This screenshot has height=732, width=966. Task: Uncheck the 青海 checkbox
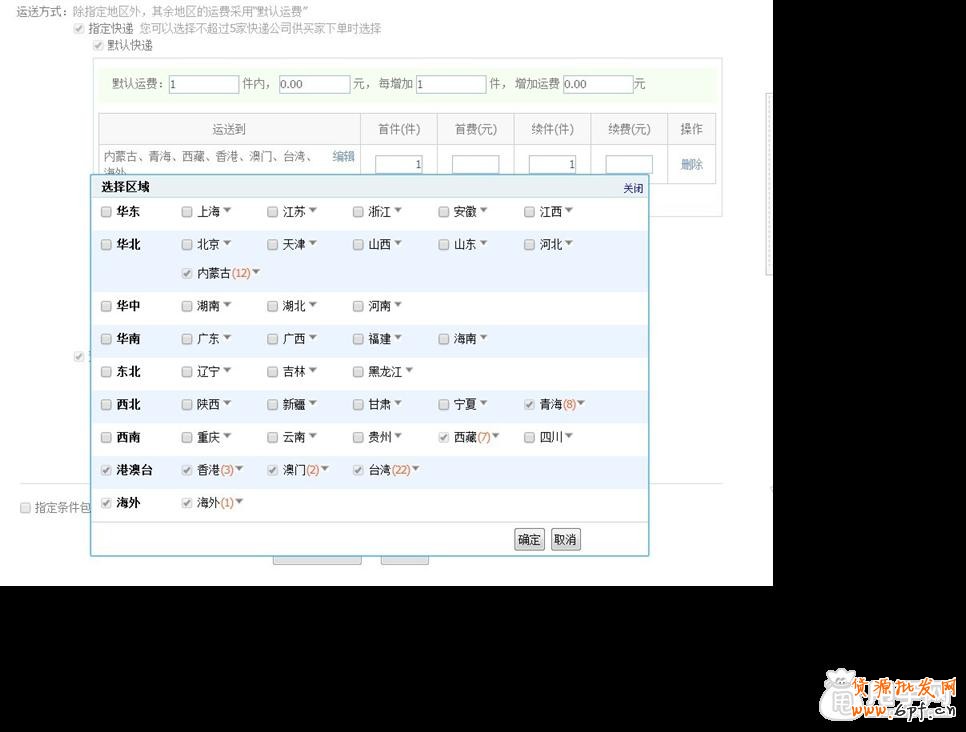point(529,404)
